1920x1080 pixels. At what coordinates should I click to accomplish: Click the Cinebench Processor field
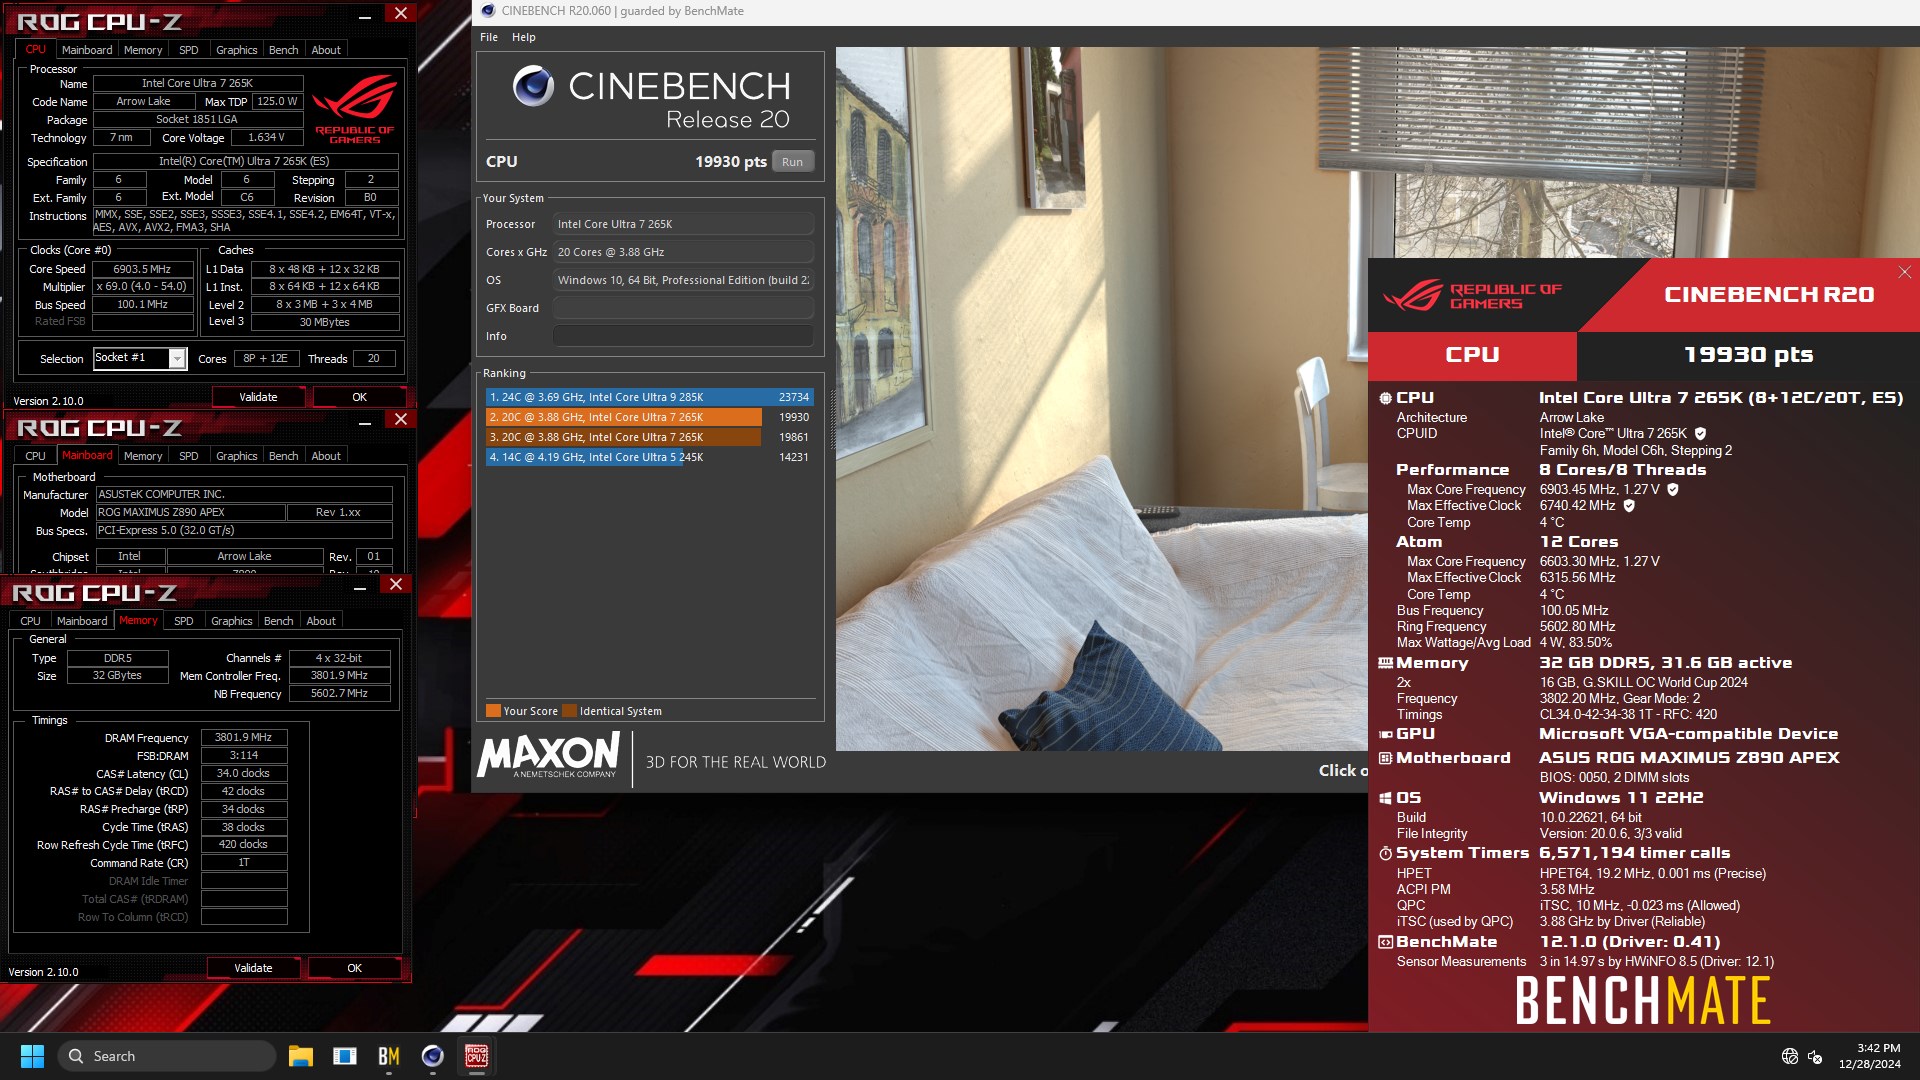click(683, 224)
